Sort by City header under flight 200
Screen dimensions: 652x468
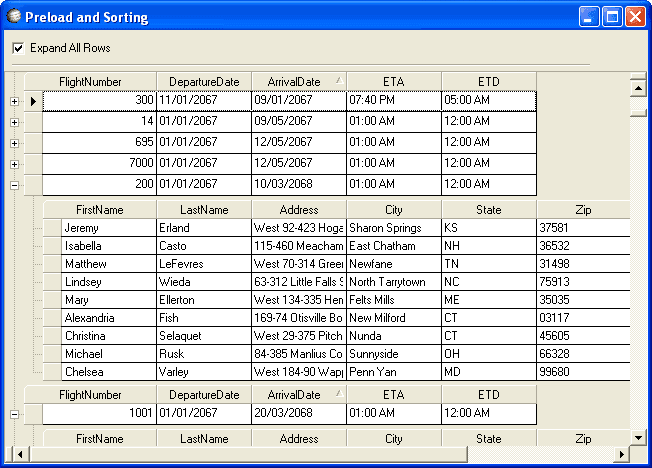pos(394,210)
